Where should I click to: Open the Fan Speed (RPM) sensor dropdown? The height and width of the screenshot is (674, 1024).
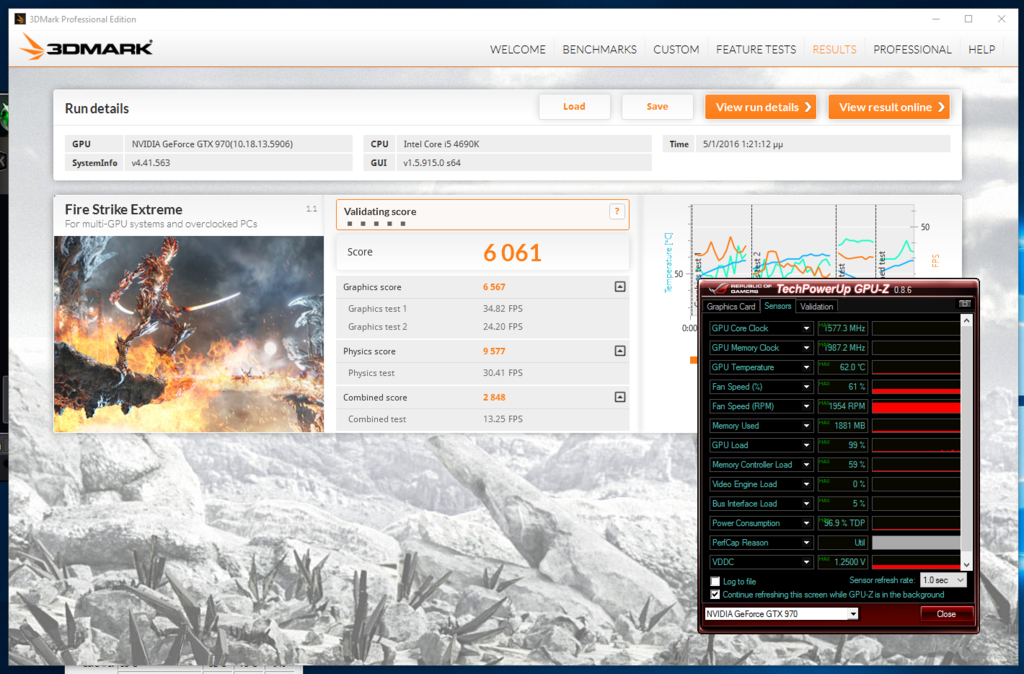click(807, 406)
